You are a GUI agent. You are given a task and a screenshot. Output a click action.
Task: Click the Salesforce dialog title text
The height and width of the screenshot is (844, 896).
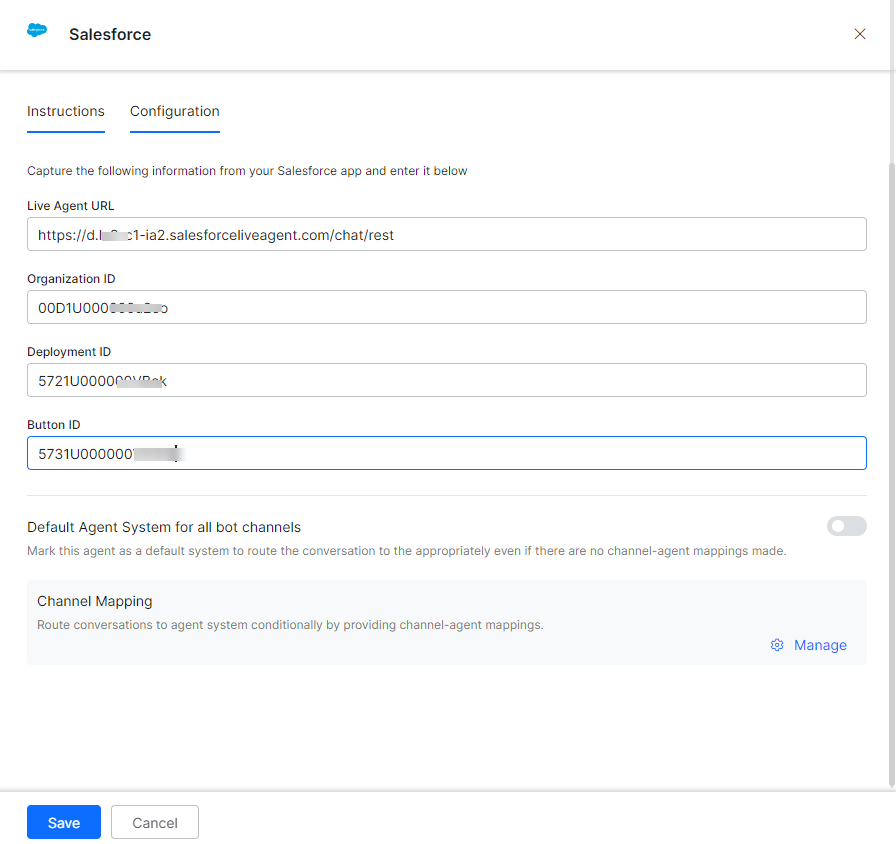coord(110,34)
